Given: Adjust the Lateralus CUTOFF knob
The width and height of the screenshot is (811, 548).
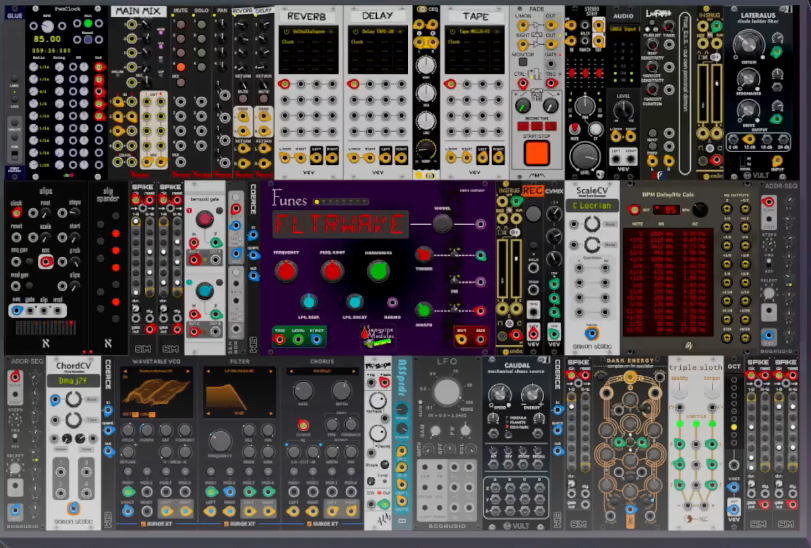Looking at the screenshot, I should click(748, 44).
